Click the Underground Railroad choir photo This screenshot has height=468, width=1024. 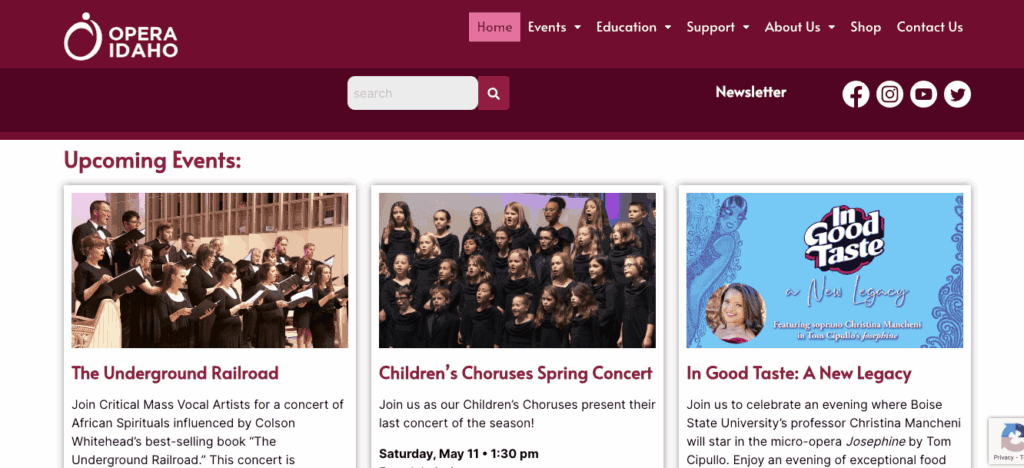pos(210,270)
